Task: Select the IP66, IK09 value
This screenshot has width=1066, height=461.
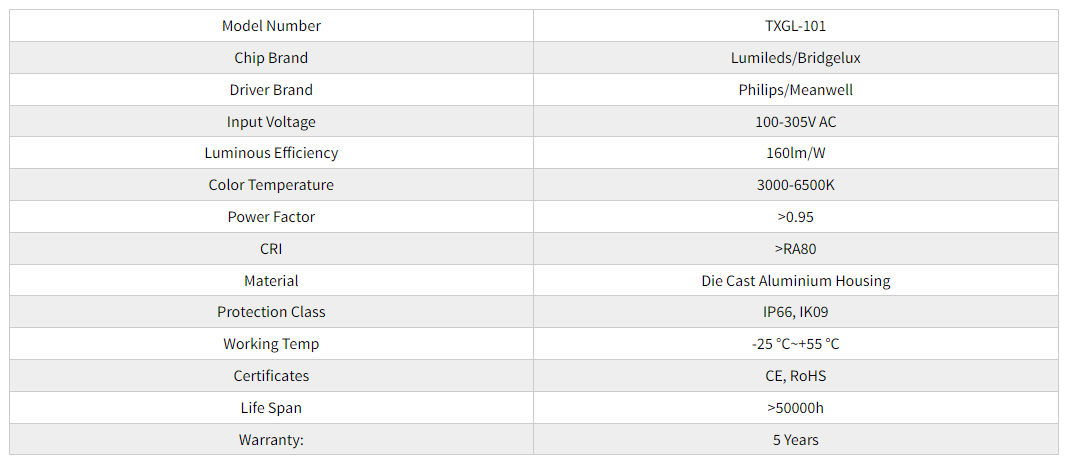Action: (x=795, y=312)
